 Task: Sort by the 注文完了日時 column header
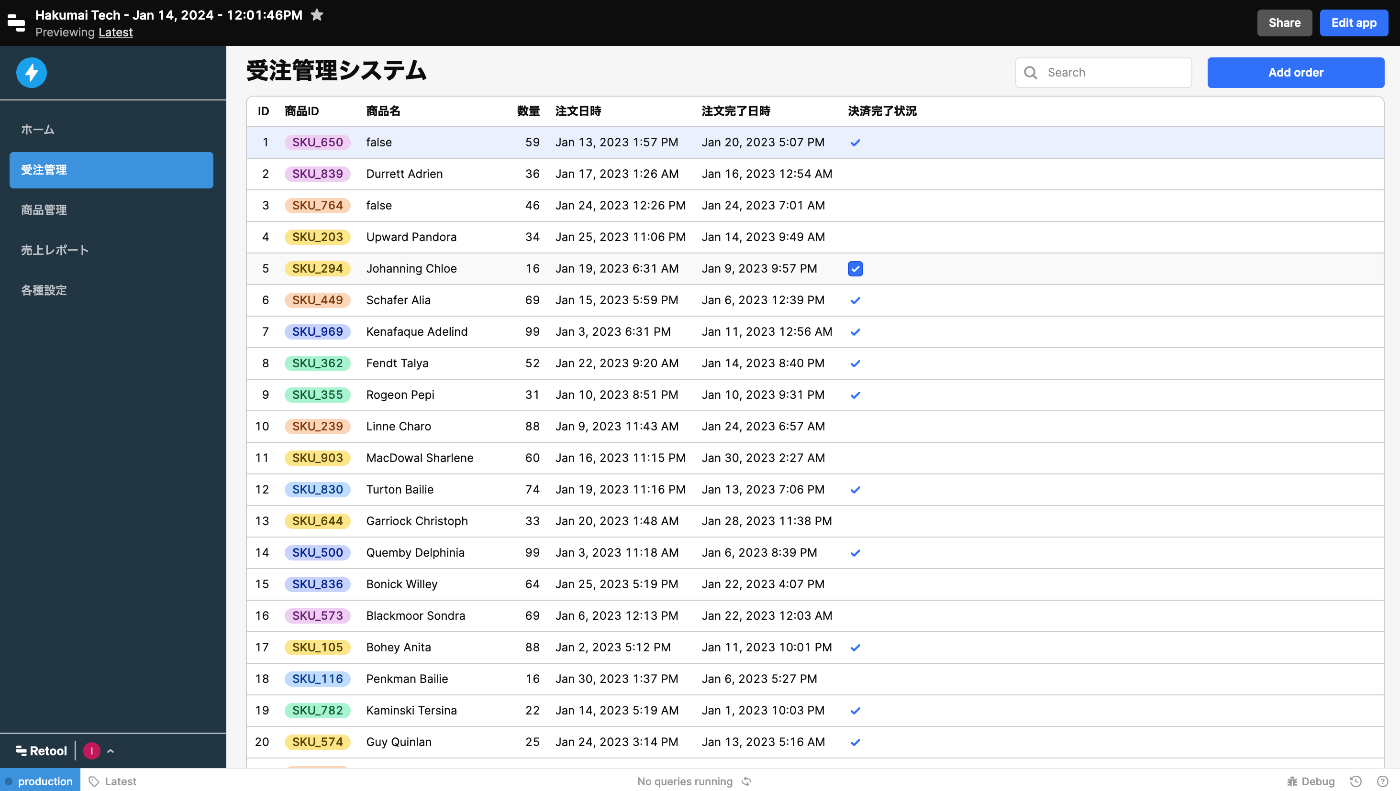[x=736, y=111]
